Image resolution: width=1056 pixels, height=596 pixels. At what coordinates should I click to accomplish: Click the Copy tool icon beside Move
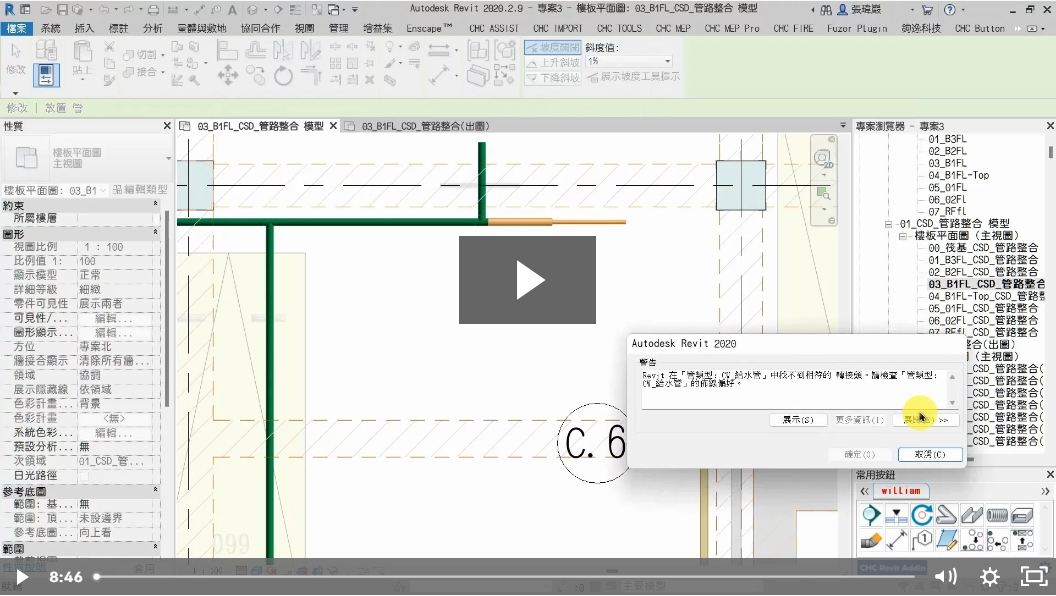coord(256,75)
